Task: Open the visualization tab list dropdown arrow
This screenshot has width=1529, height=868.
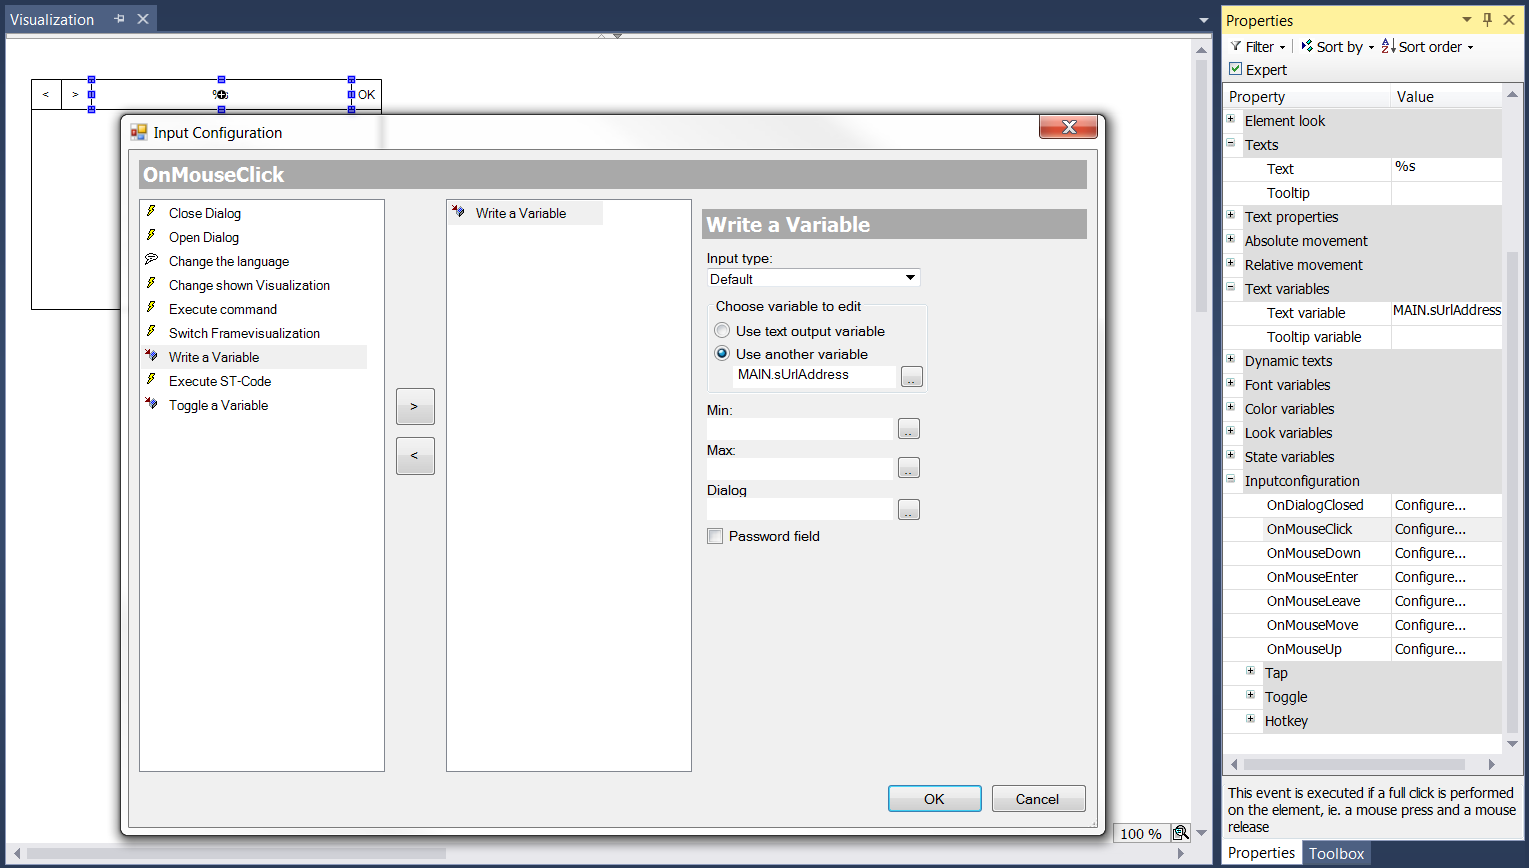Action: (1204, 21)
